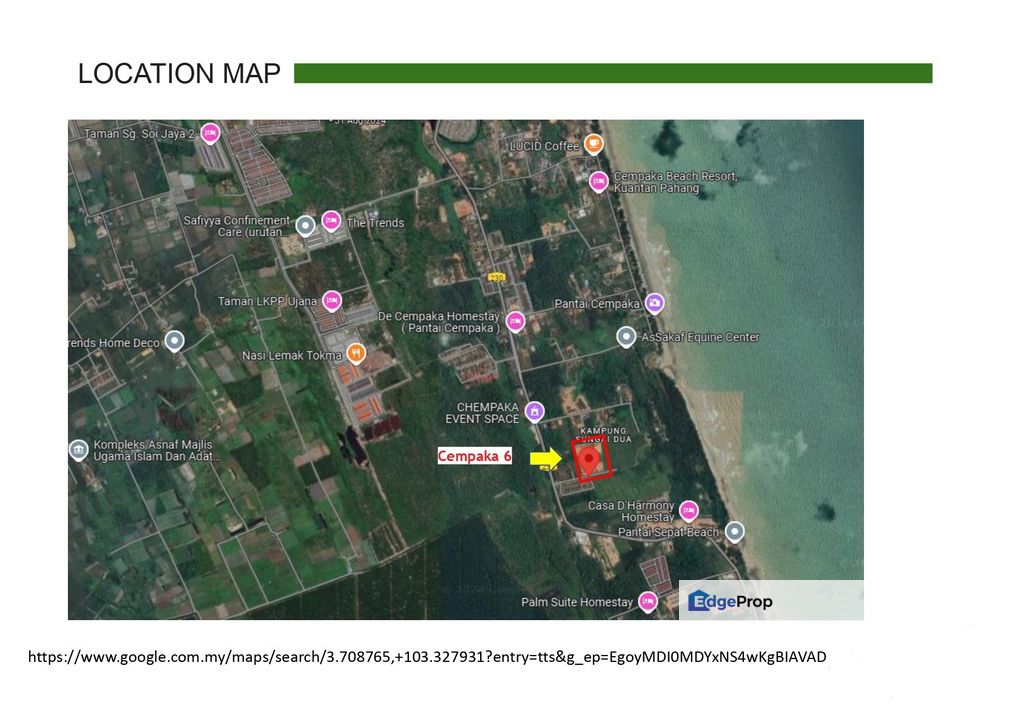Click the route 230 road shield
Image resolution: width=1019 pixels, height=720 pixels.
coord(497,277)
